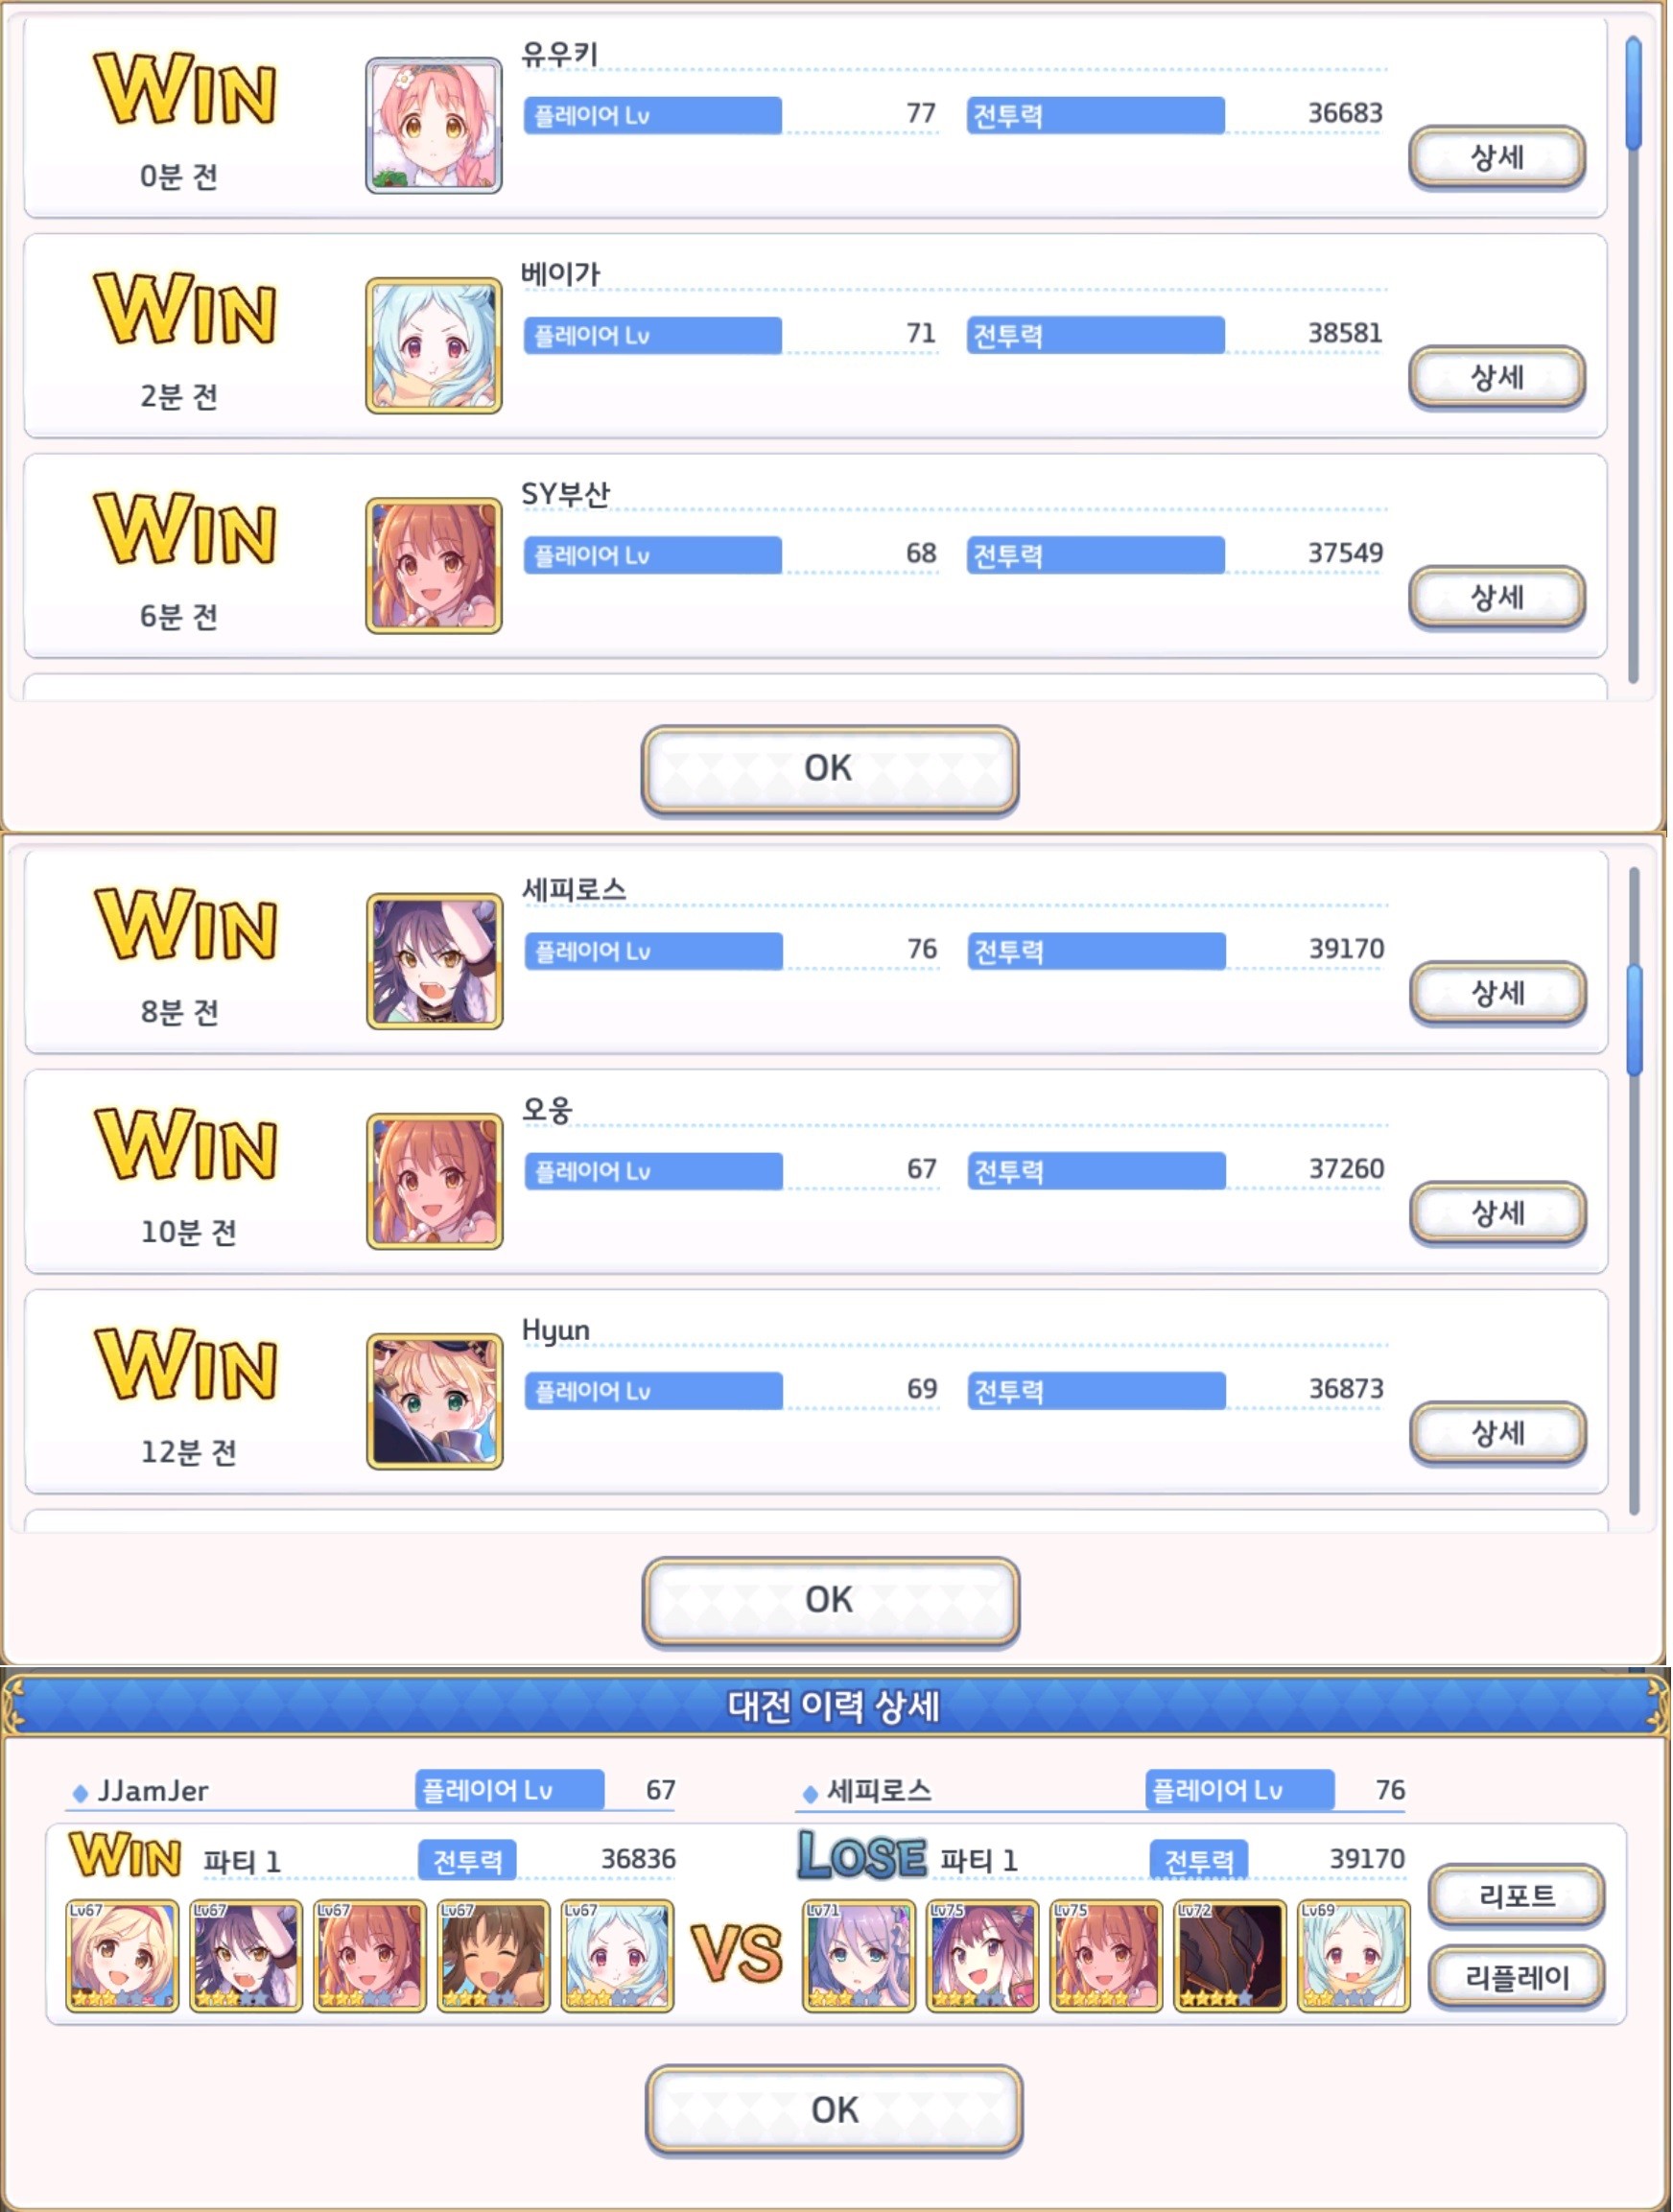
Task: Click 세피로스's dark-haired character avatar
Action: point(435,961)
